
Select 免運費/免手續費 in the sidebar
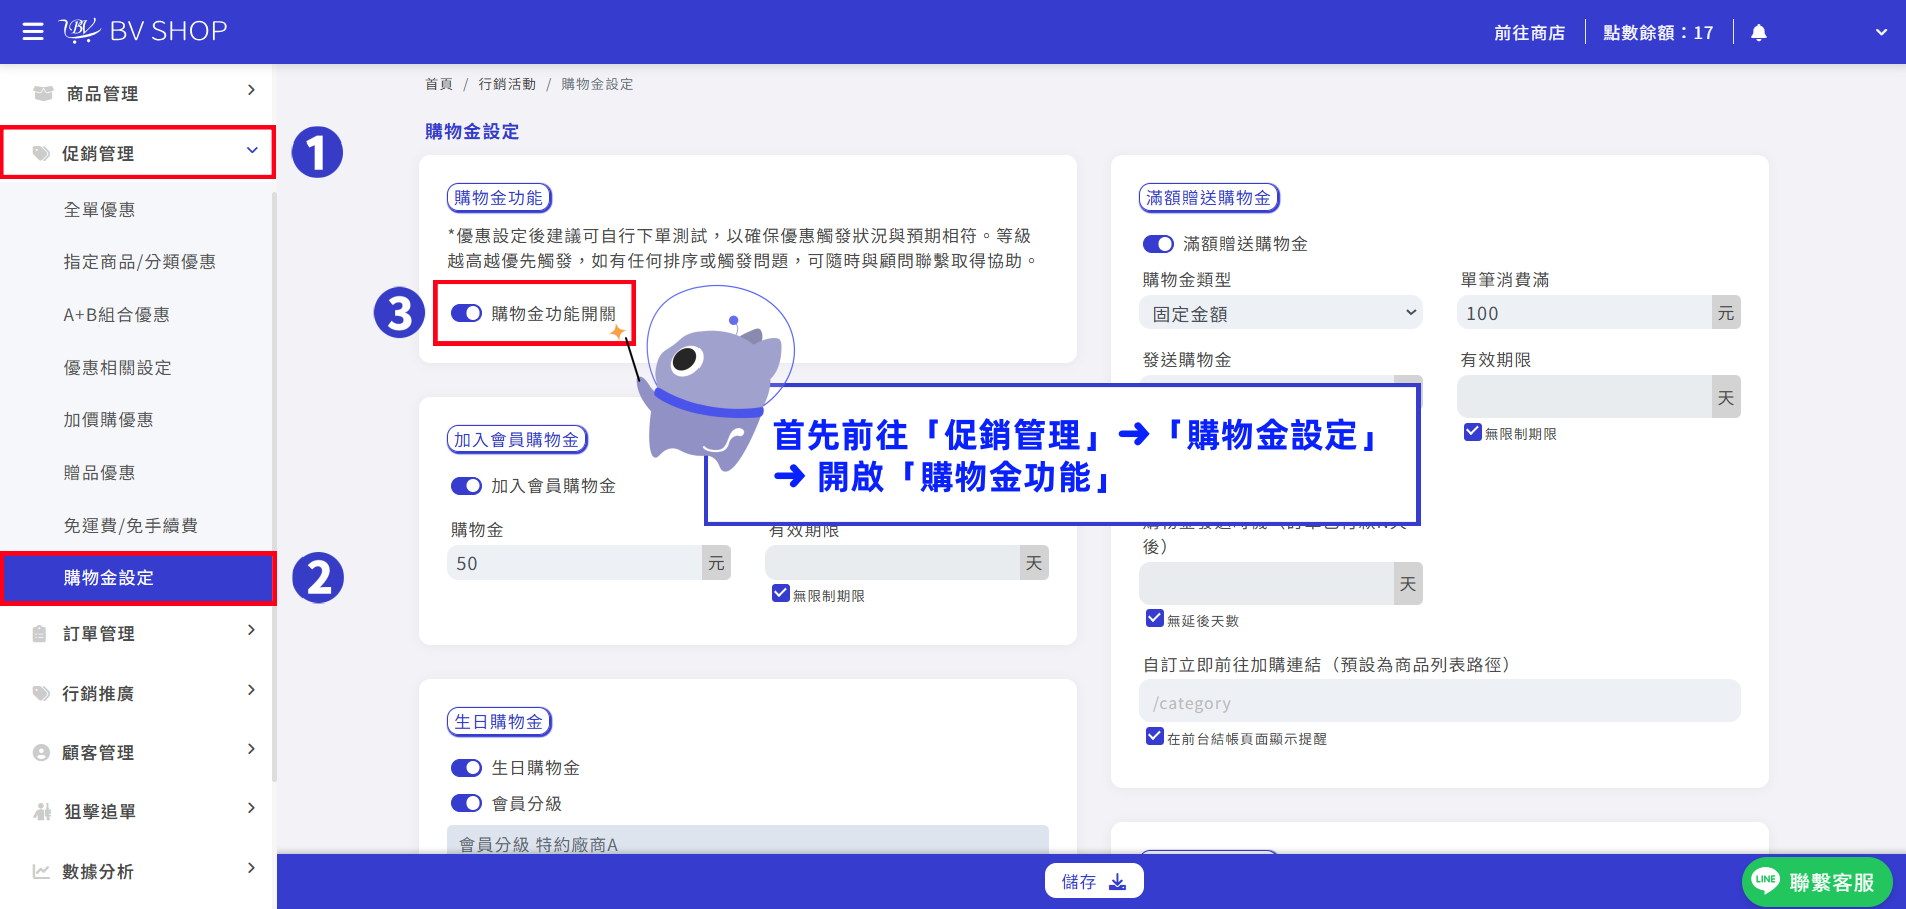[130, 526]
